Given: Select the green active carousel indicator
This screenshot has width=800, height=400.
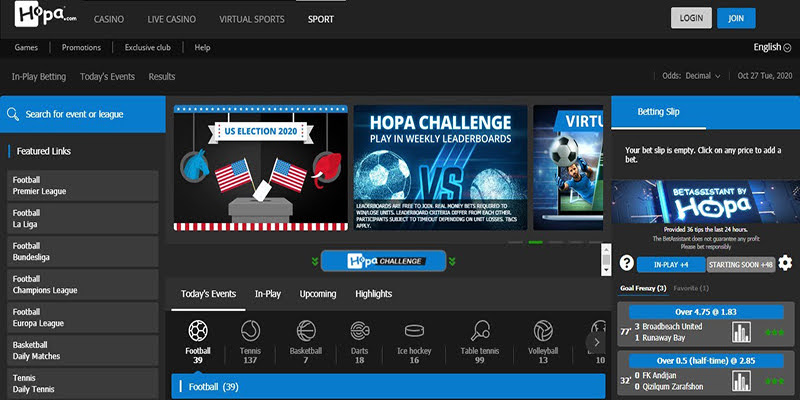Looking at the screenshot, I should click(535, 242).
